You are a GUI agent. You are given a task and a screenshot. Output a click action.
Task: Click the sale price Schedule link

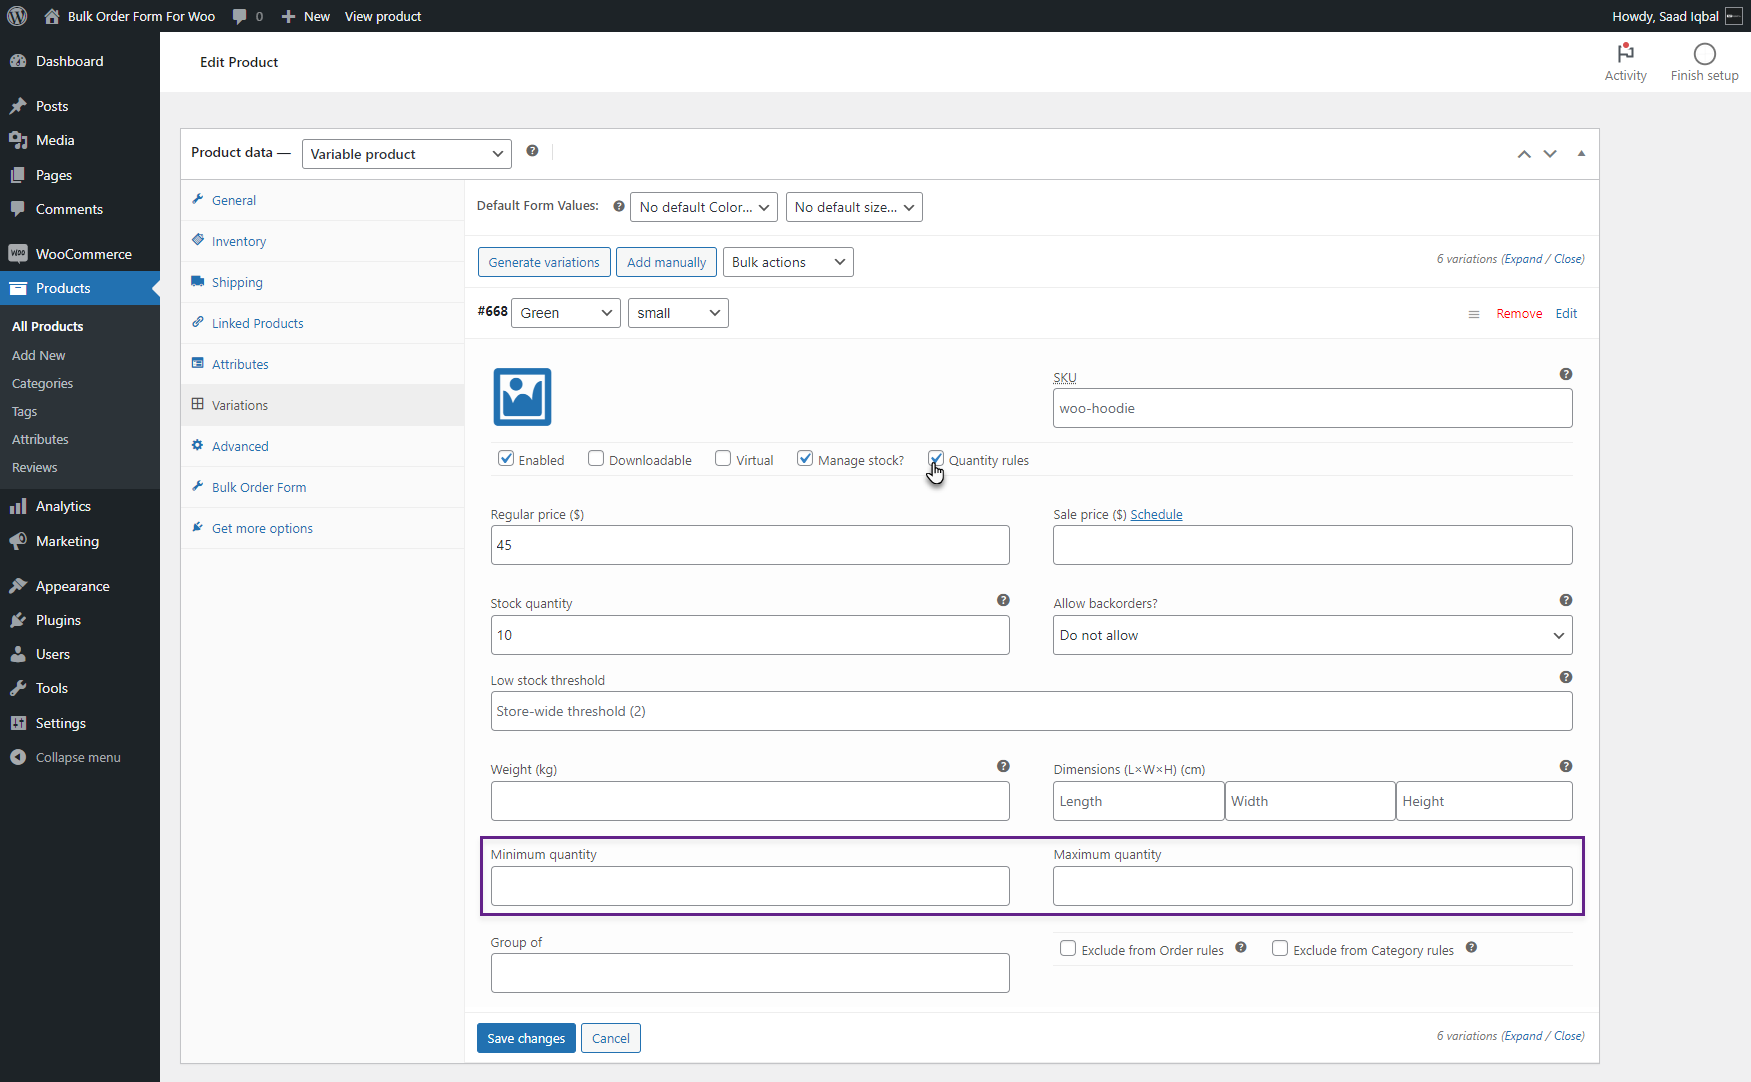(1156, 514)
